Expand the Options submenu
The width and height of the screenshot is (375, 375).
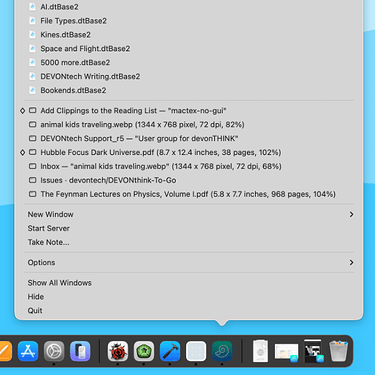tap(189, 263)
